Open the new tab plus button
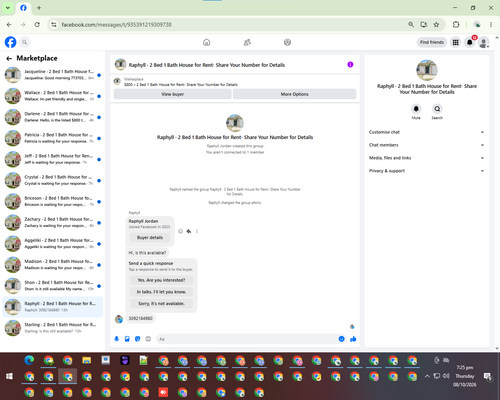Image resolution: width=500 pixels, height=400 pixels. 39,8
